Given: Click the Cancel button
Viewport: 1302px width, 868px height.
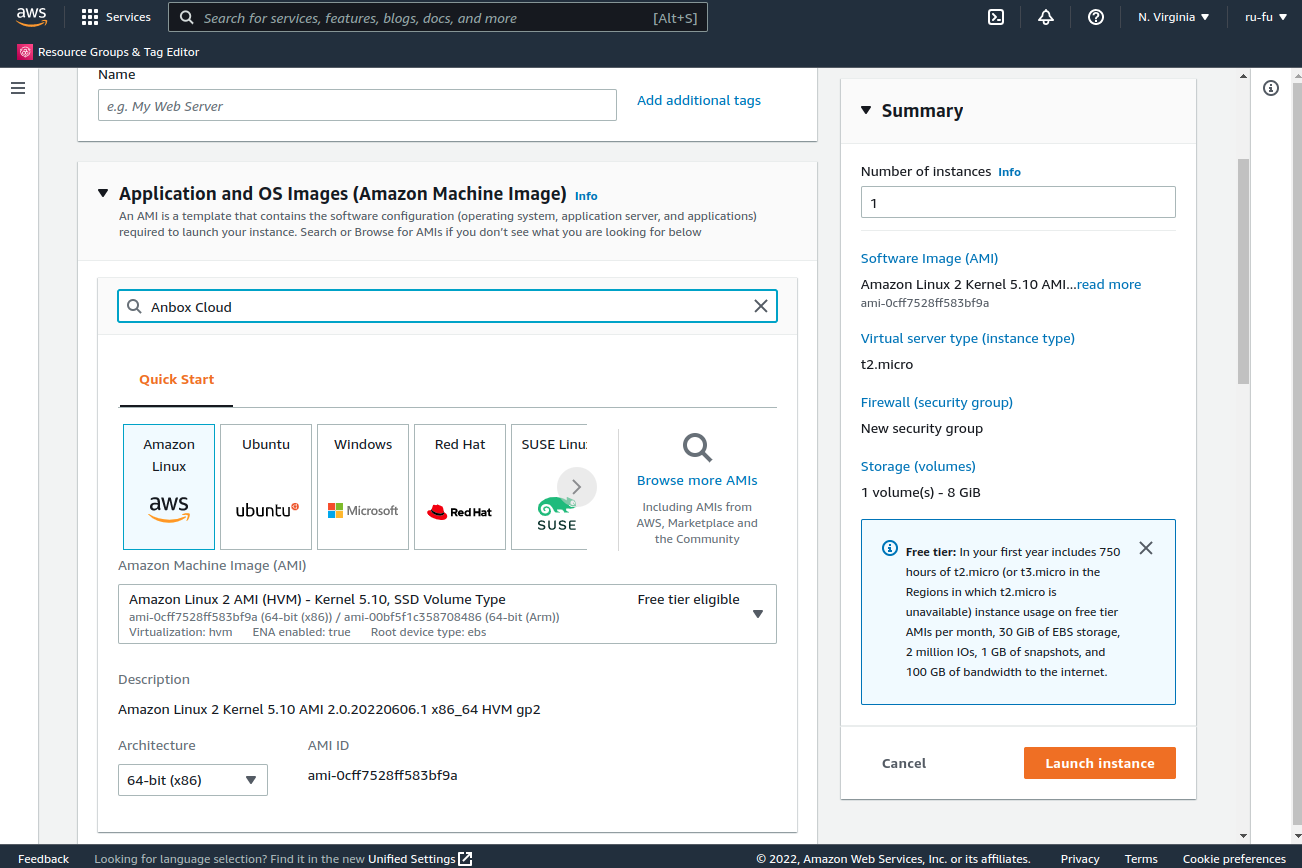Looking at the screenshot, I should point(904,763).
